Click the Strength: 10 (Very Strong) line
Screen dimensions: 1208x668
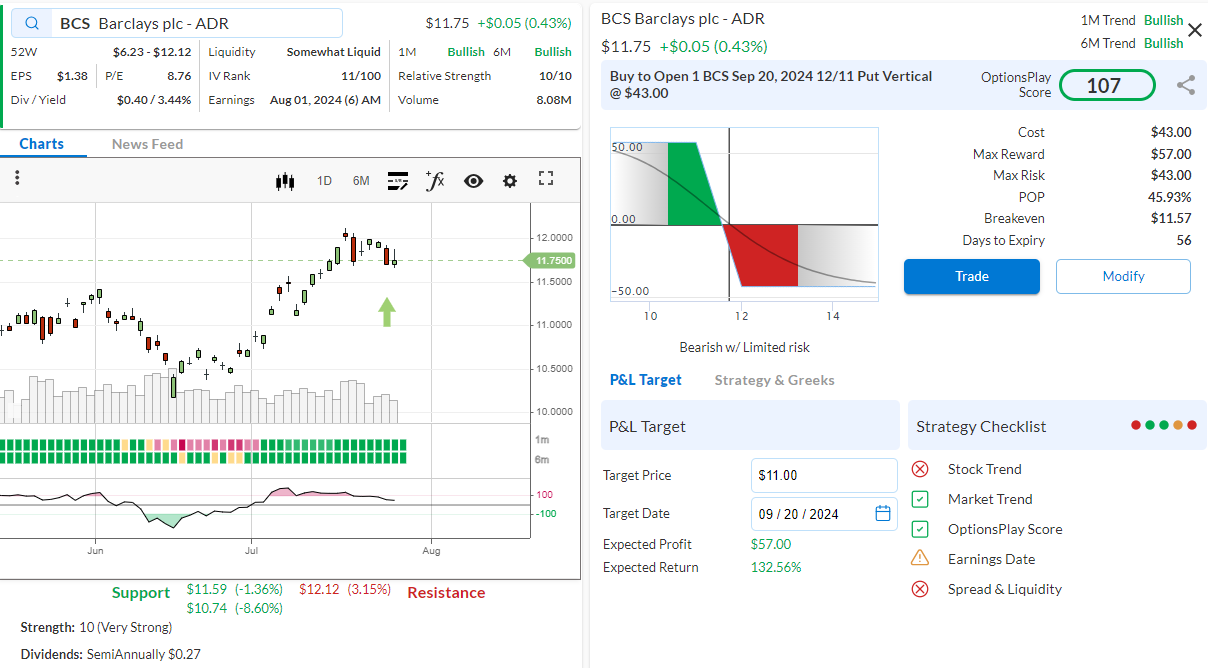[x=96, y=627]
